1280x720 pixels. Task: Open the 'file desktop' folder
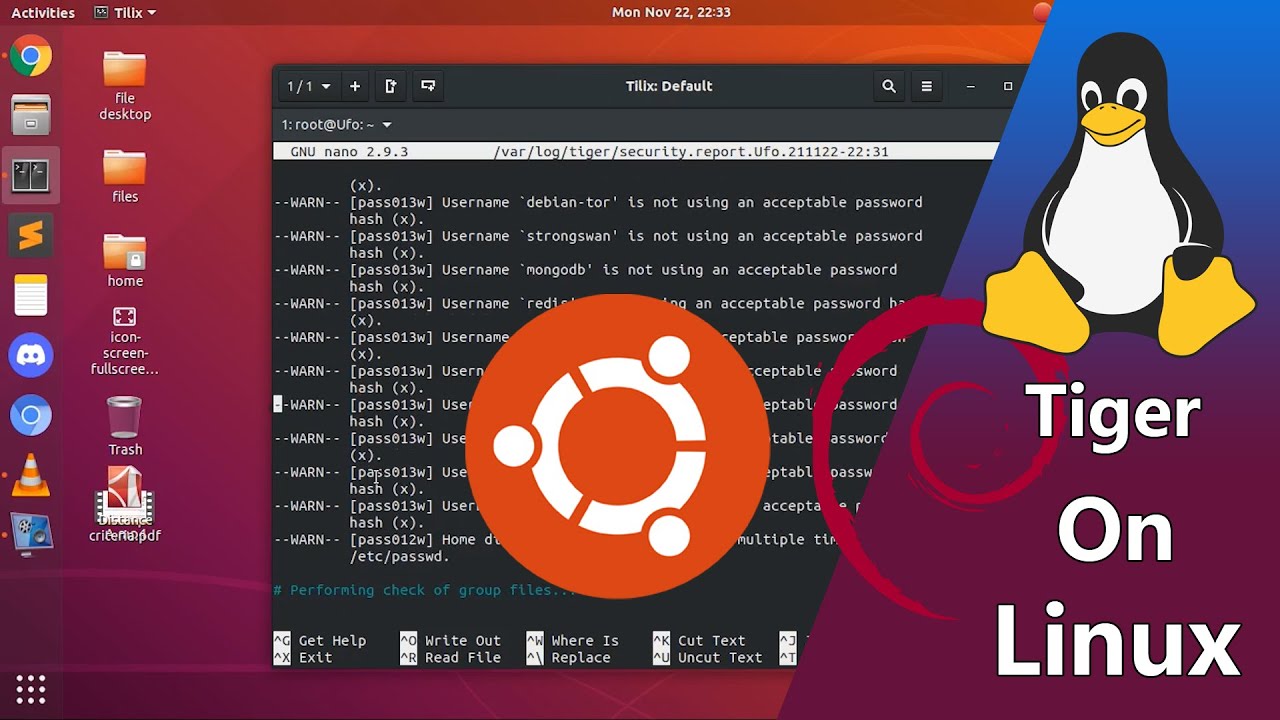pos(125,87)
